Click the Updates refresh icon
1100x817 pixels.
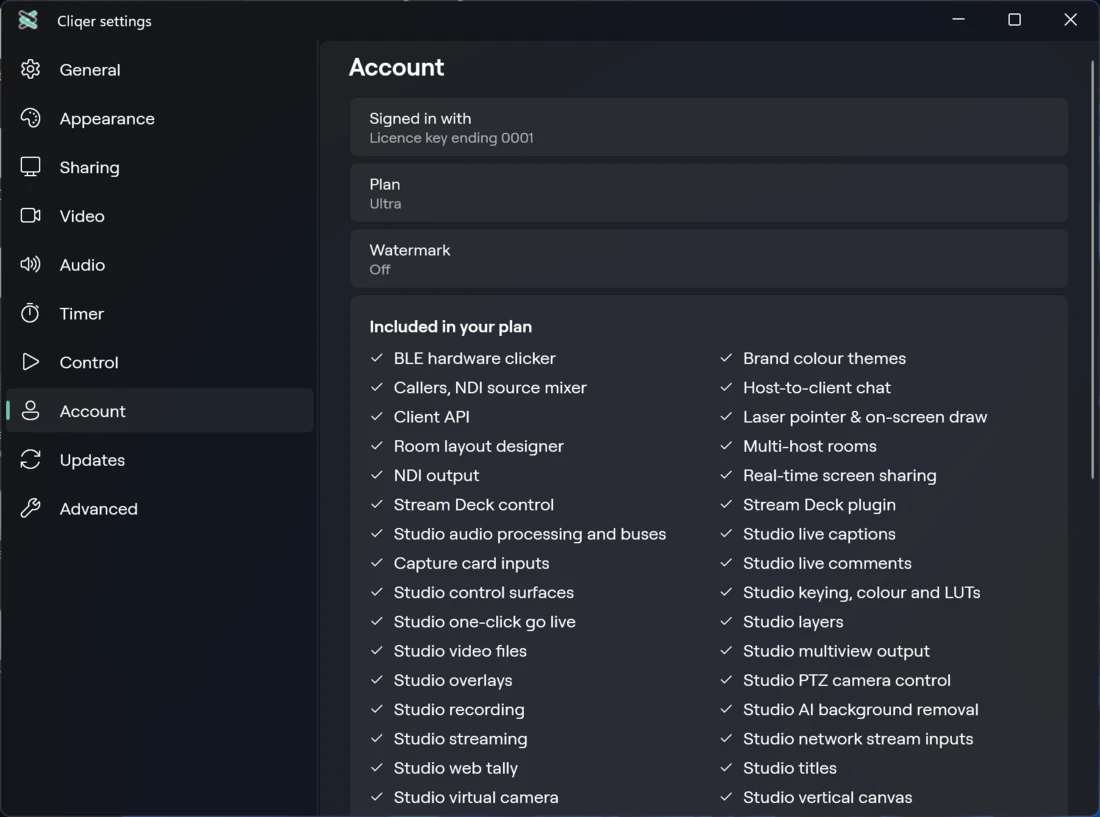(x=30, y=459)
